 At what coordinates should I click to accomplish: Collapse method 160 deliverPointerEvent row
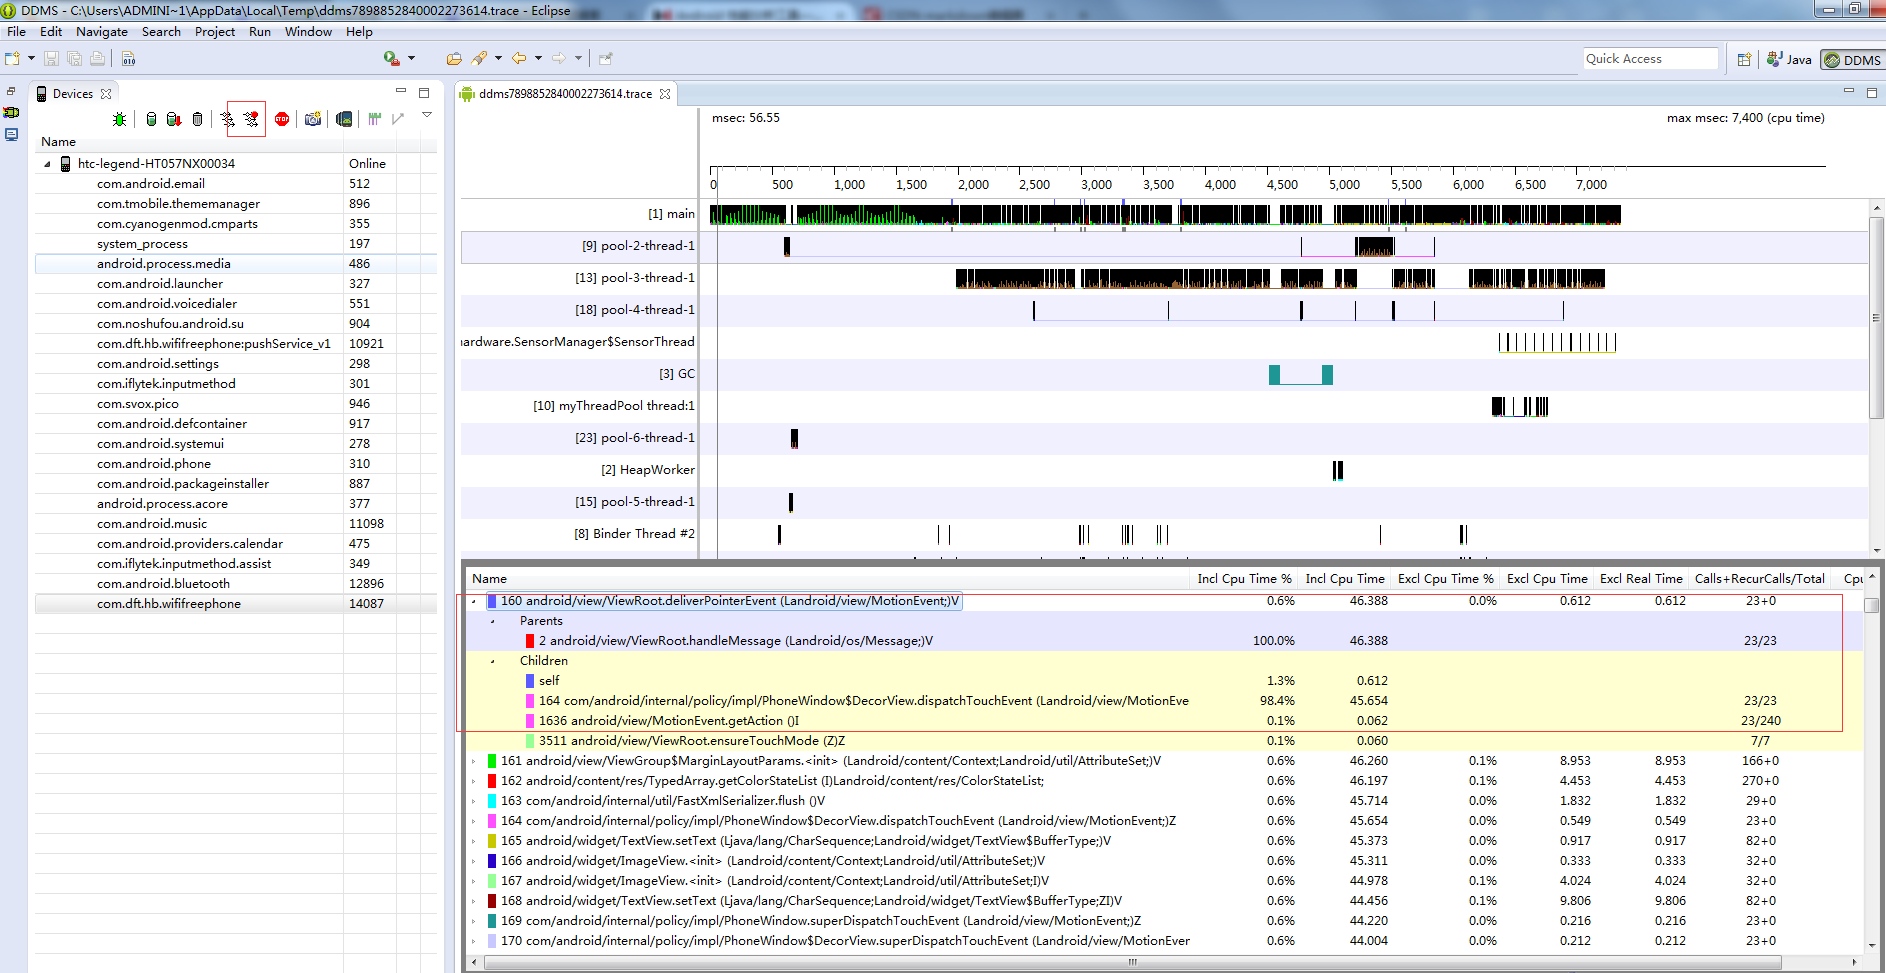(474, 601)
